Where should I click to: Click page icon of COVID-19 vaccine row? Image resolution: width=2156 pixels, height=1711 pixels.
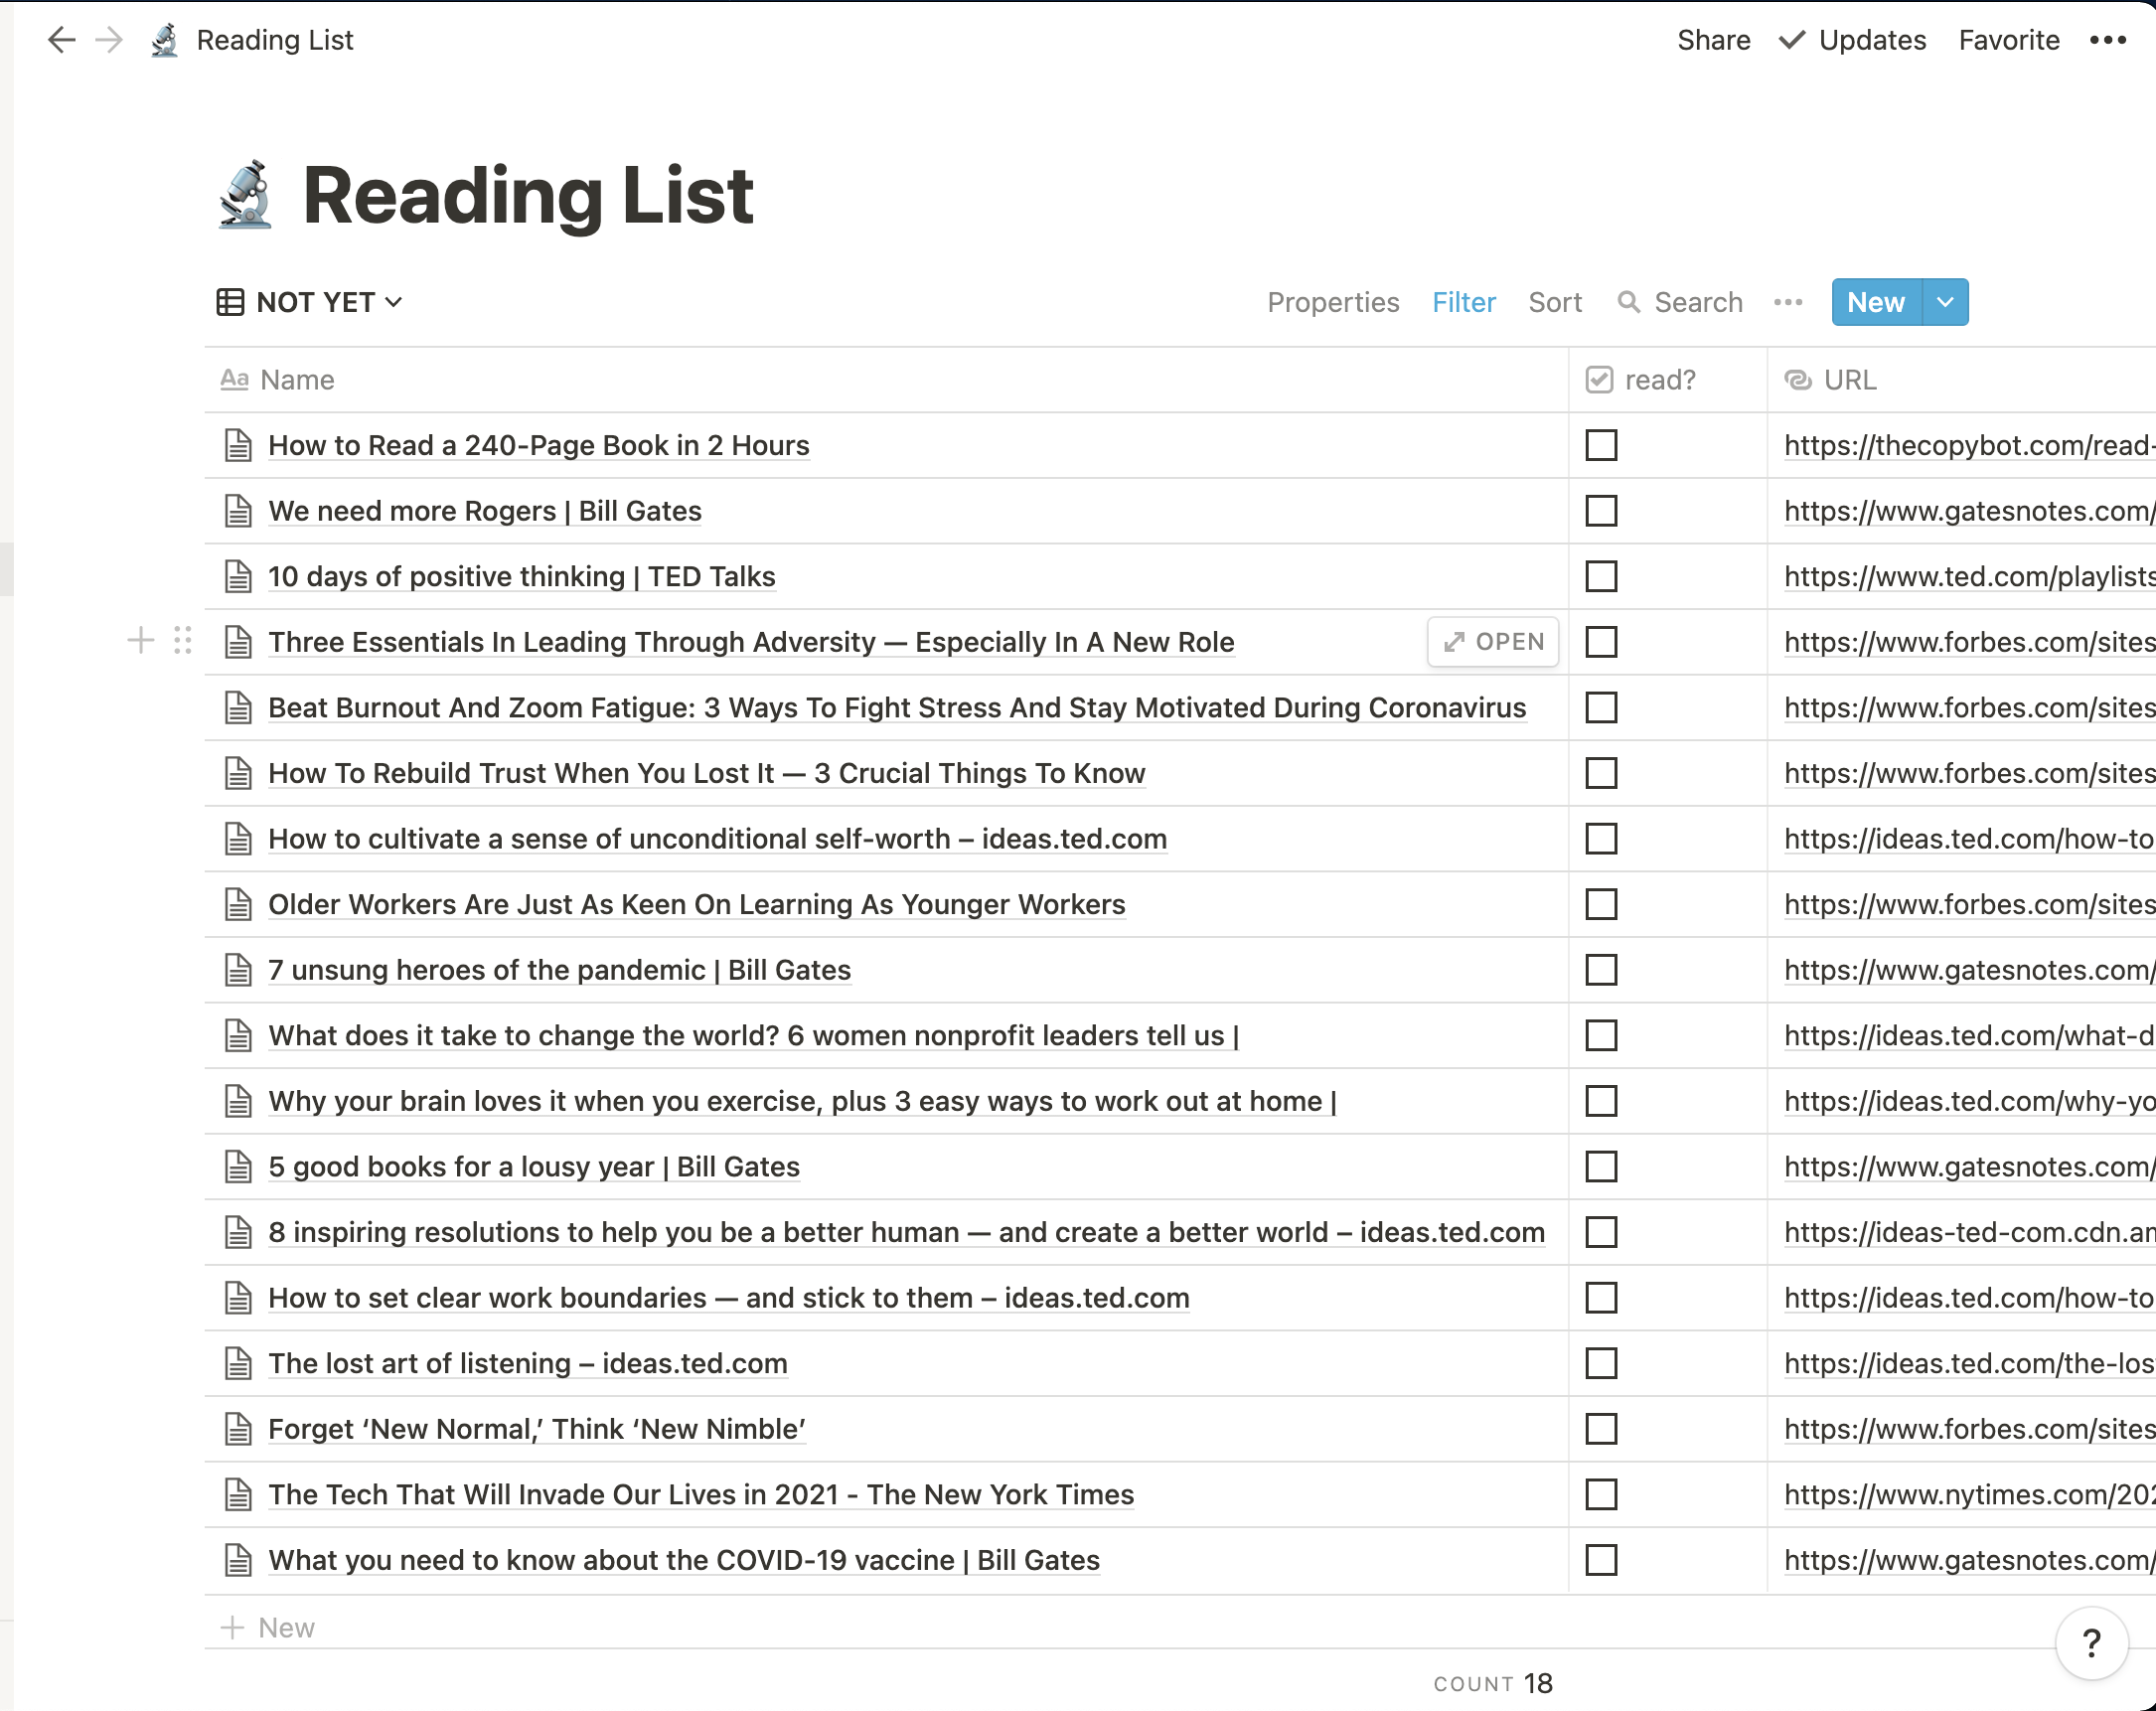point(238,1560)
